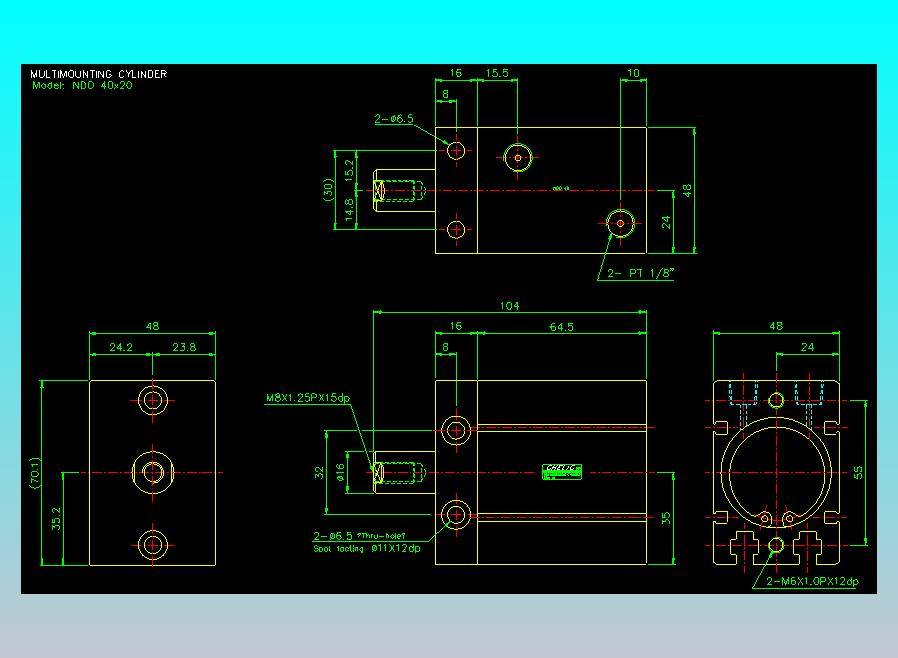The width and height of the screenshot is (898, 658).
Task: Select the (70.1) reference dimension
Action: pos(36,472)
